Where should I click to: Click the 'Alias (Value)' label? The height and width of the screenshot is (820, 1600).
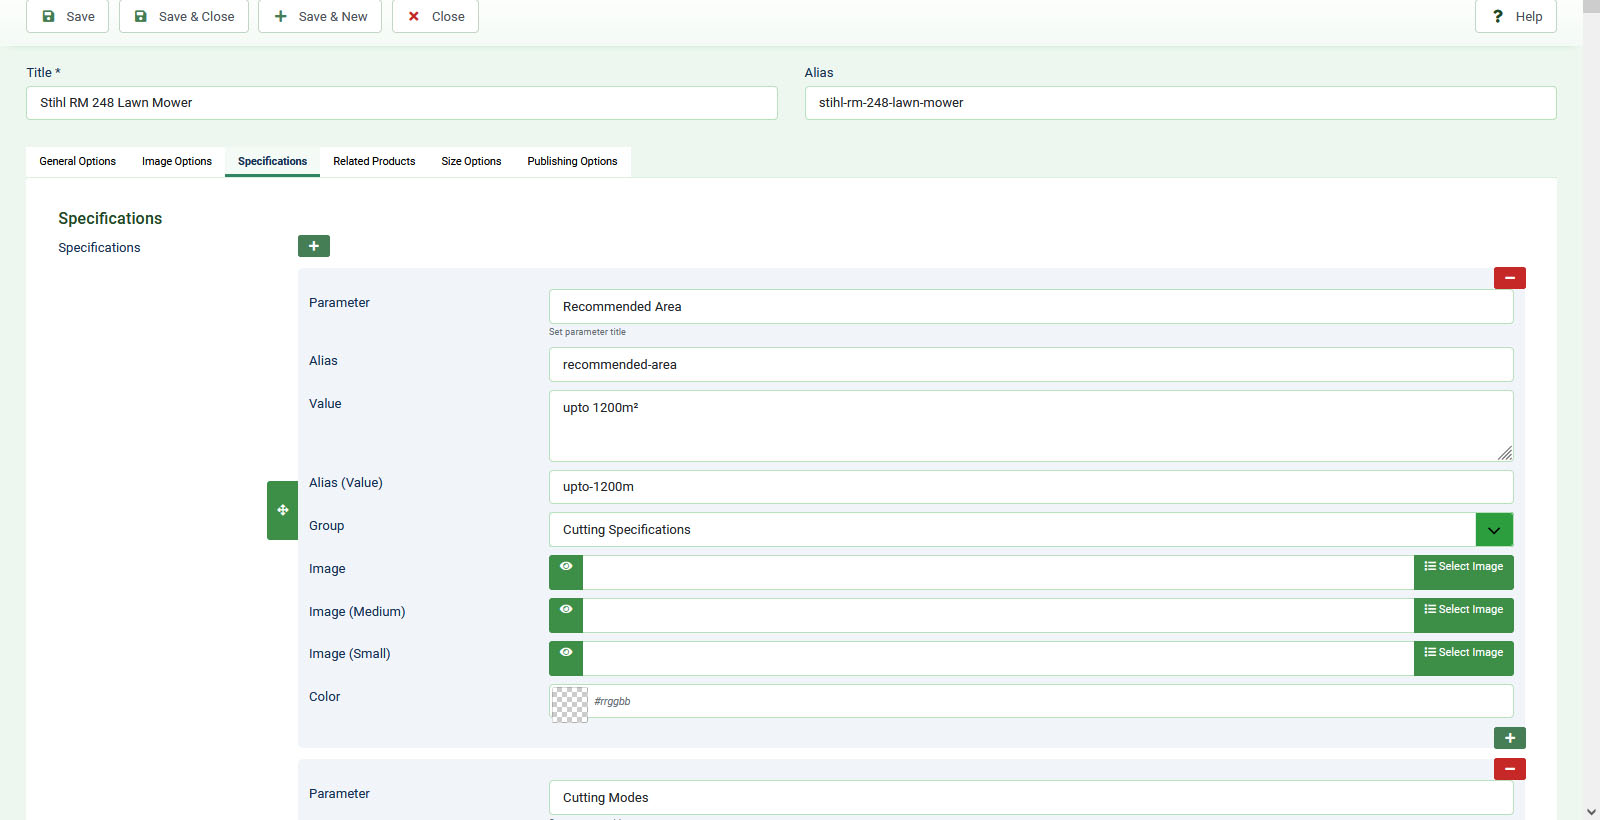pyautogui.click(x=346, y=482)
